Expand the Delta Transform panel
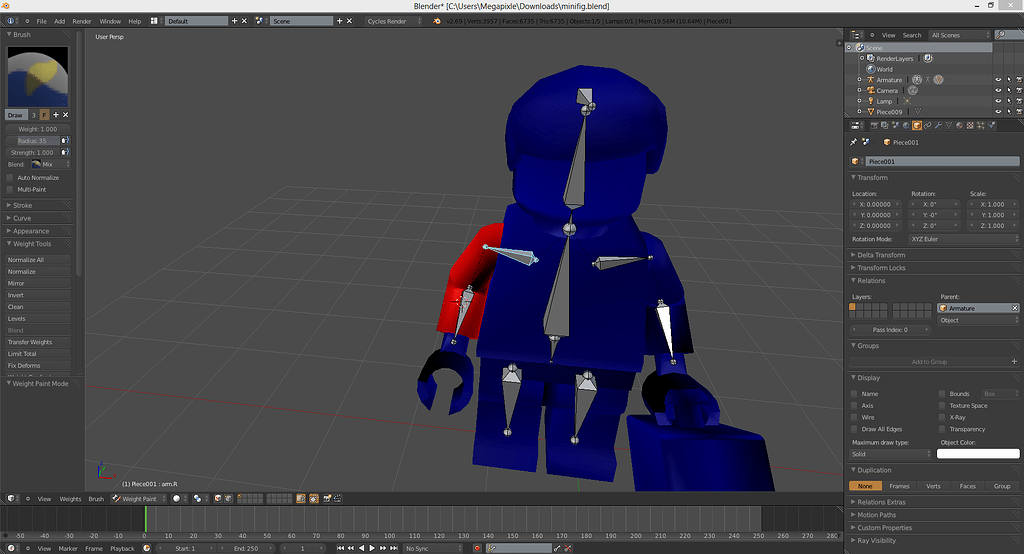1024x554 pixels. click(x=881, y=255)
